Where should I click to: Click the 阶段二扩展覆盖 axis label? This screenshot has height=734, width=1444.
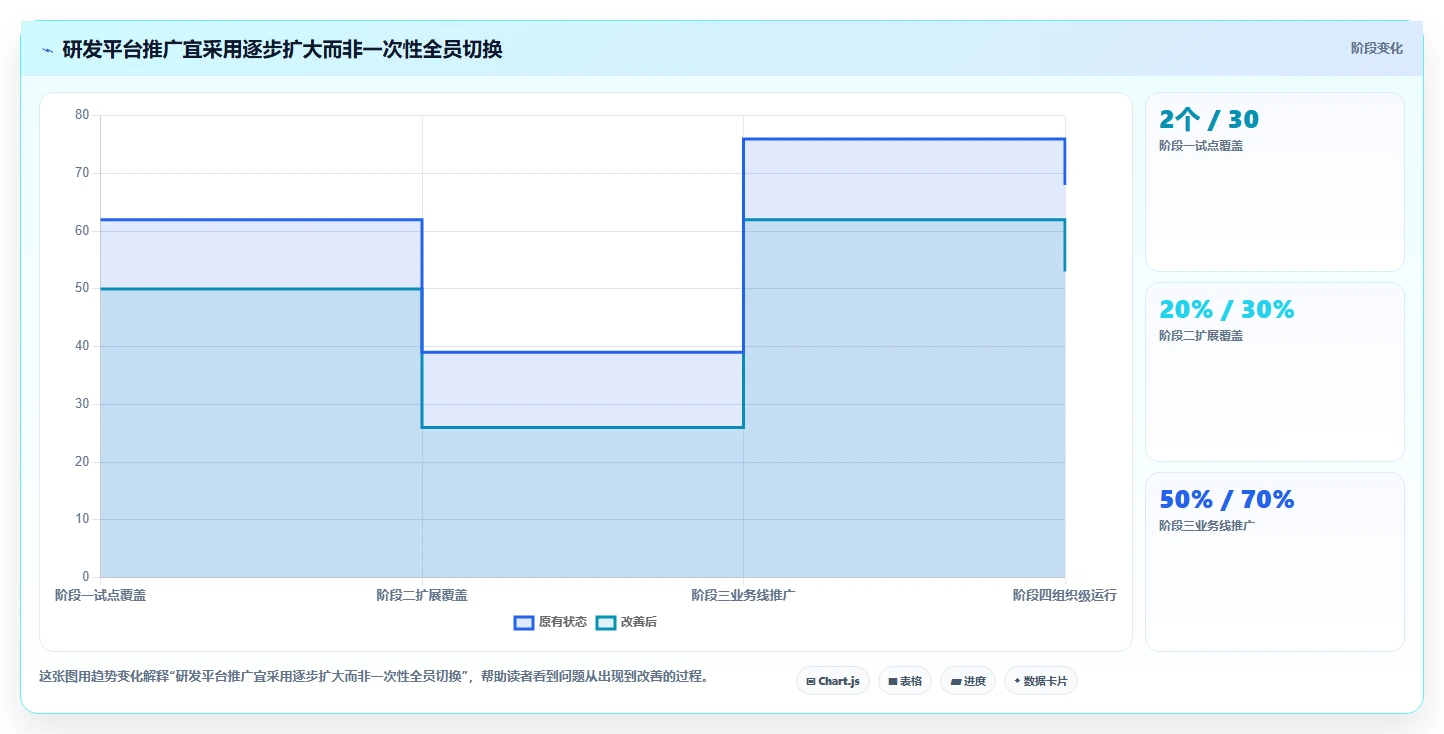click(x=422, y=595)
